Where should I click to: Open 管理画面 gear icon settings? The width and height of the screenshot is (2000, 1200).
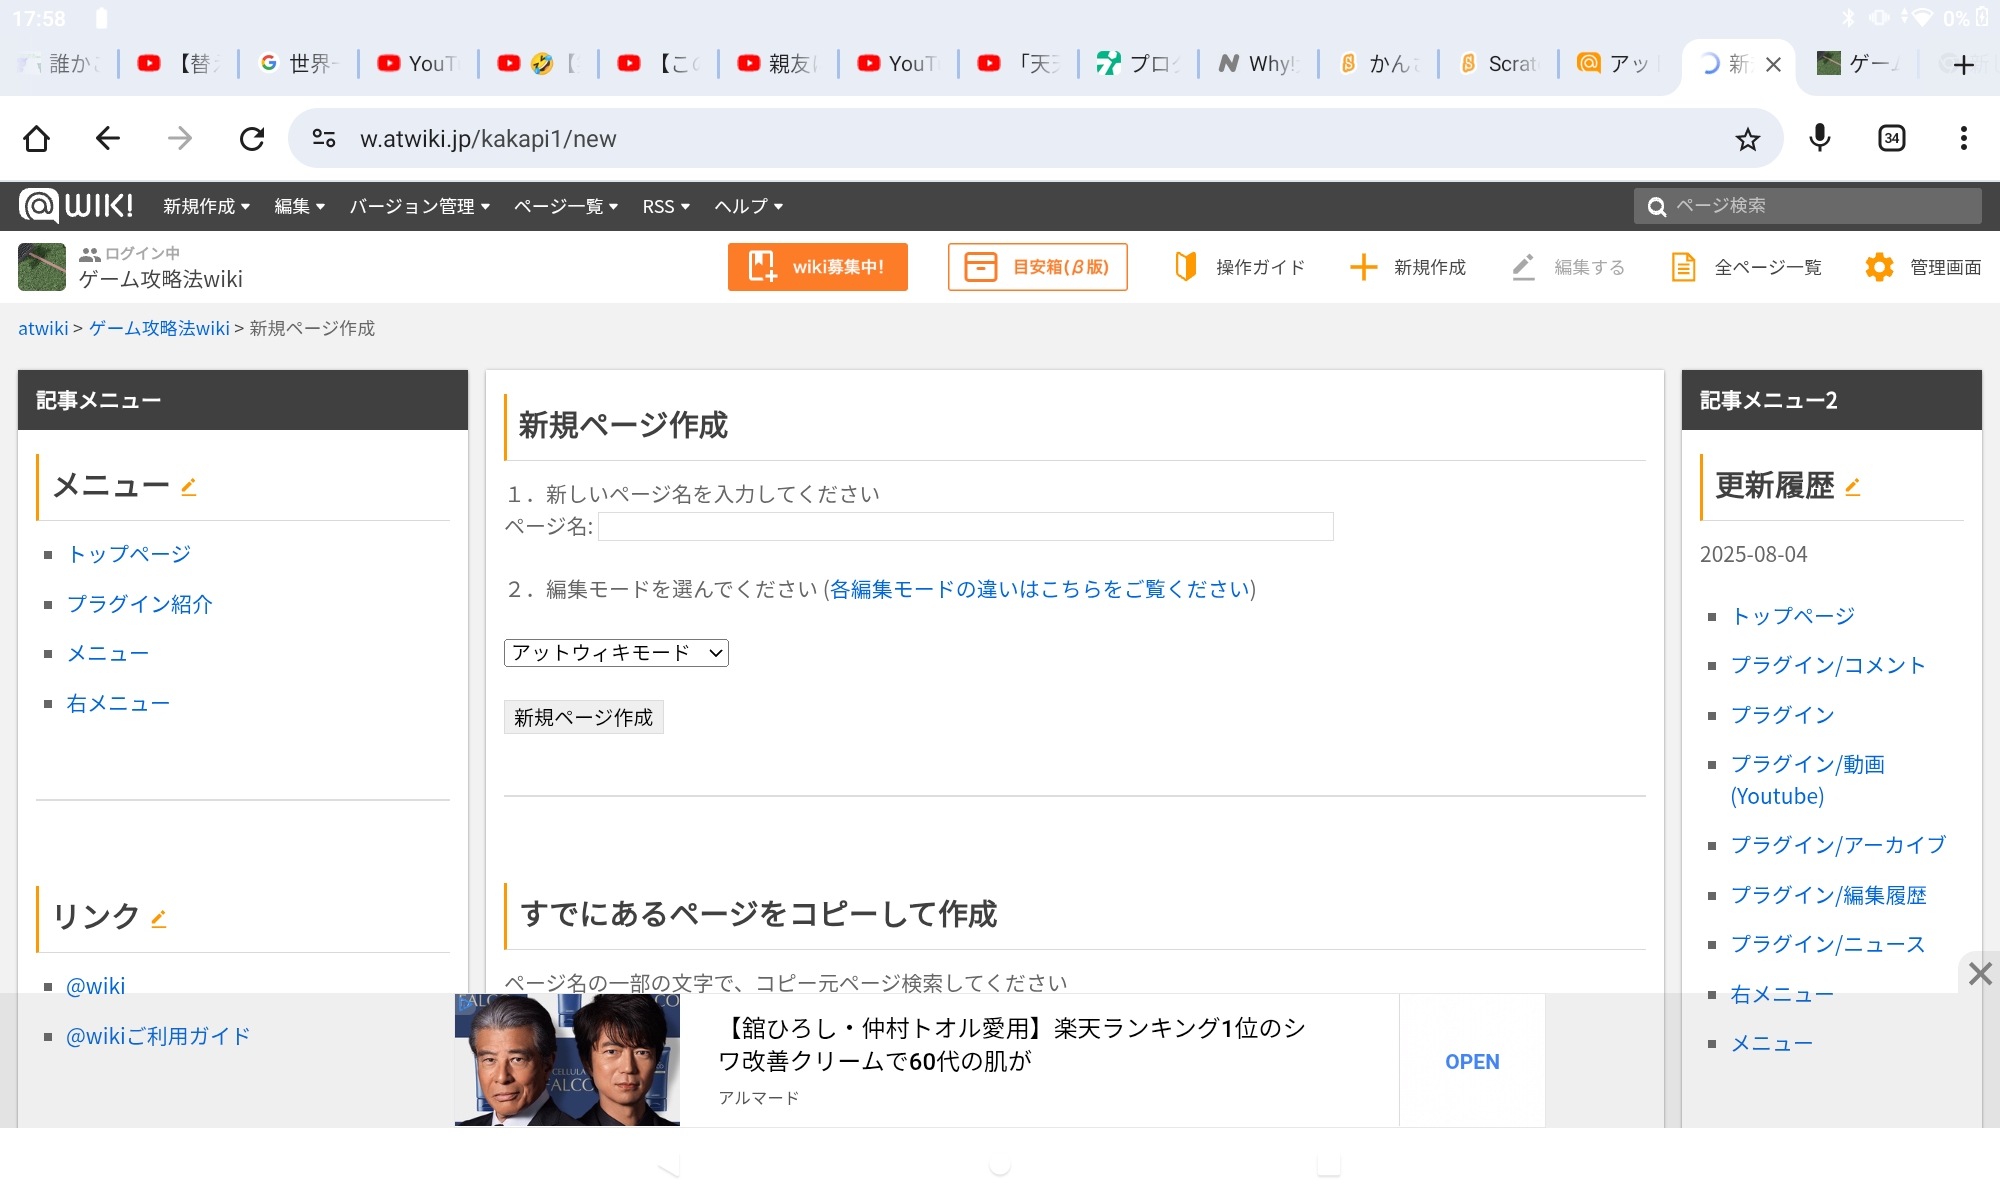click(1880, 267)
